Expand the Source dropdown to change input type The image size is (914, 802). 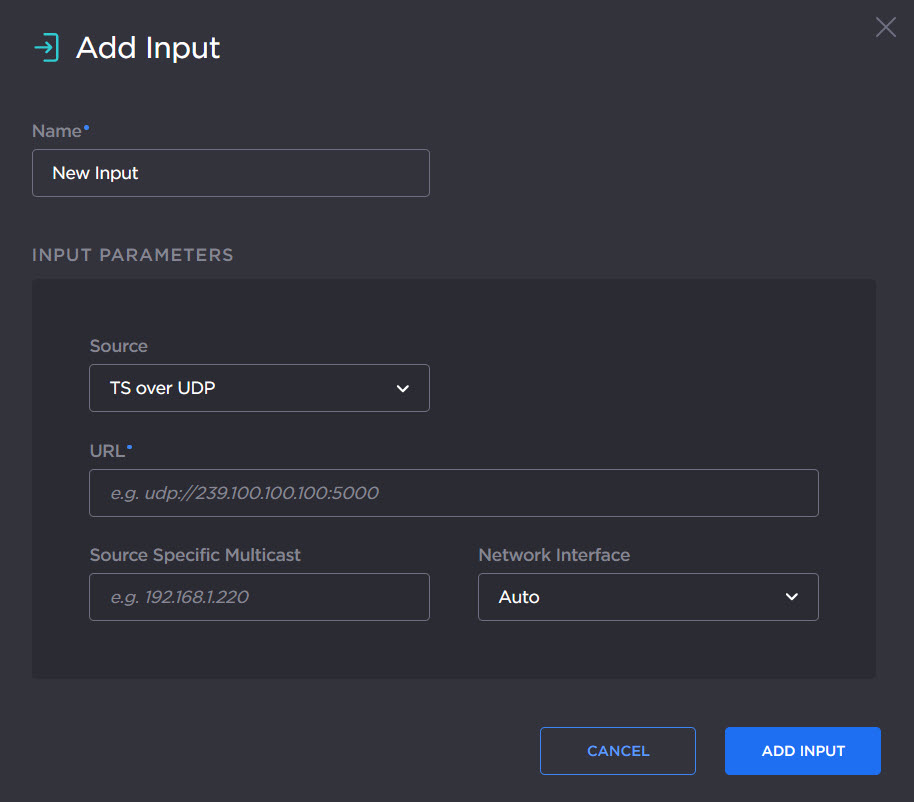pos(259,388)
